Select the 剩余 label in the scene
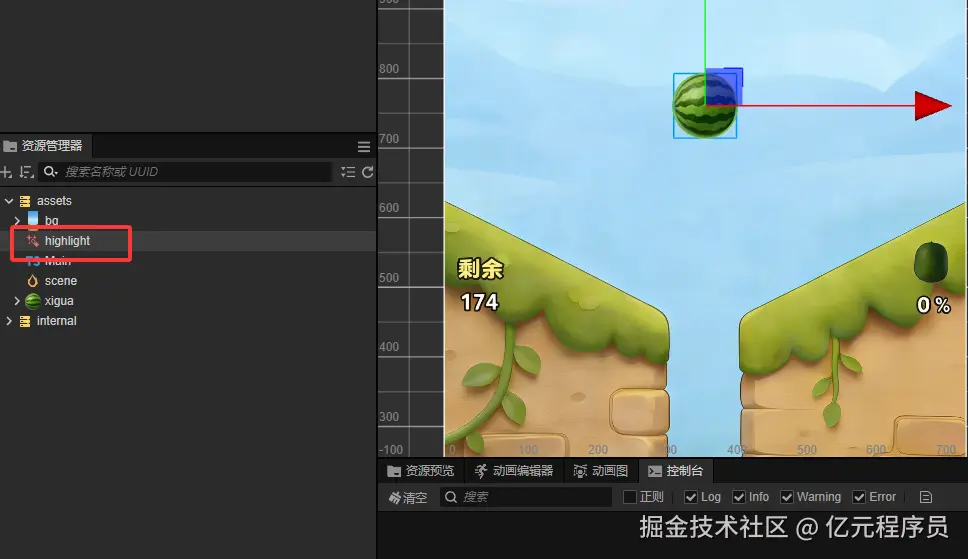Image resolution: width=968 pixels, height=559 pixels. (x=480, y=269)
